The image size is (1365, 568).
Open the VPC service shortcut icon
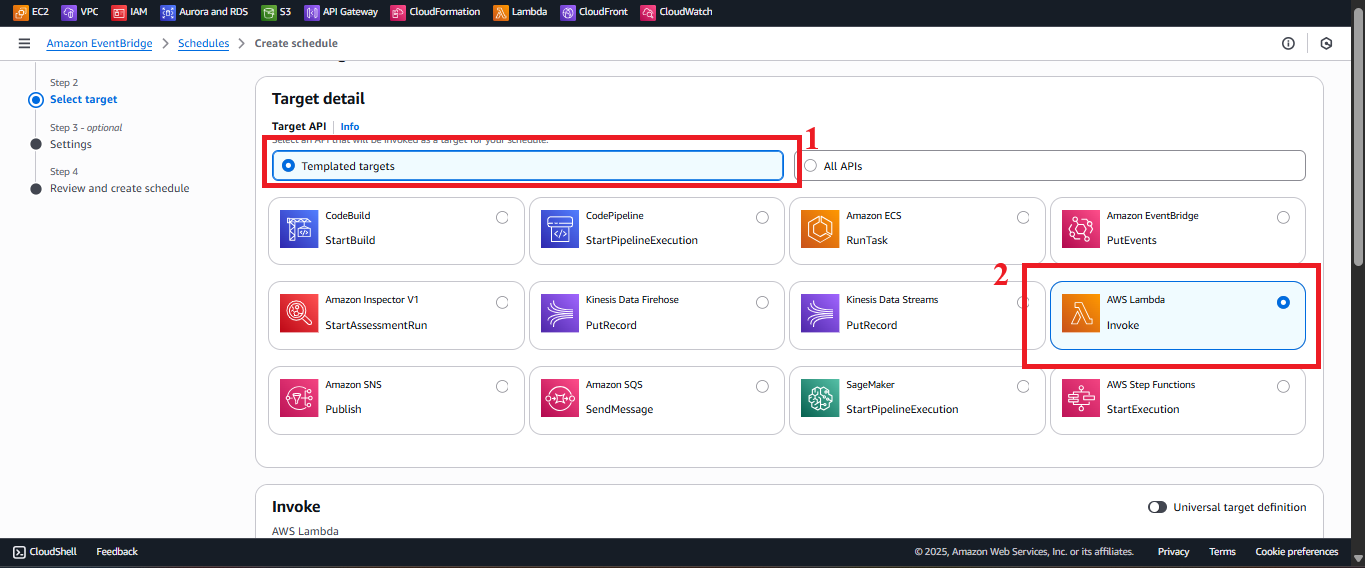pyautogui.click(x=68, y=12)
